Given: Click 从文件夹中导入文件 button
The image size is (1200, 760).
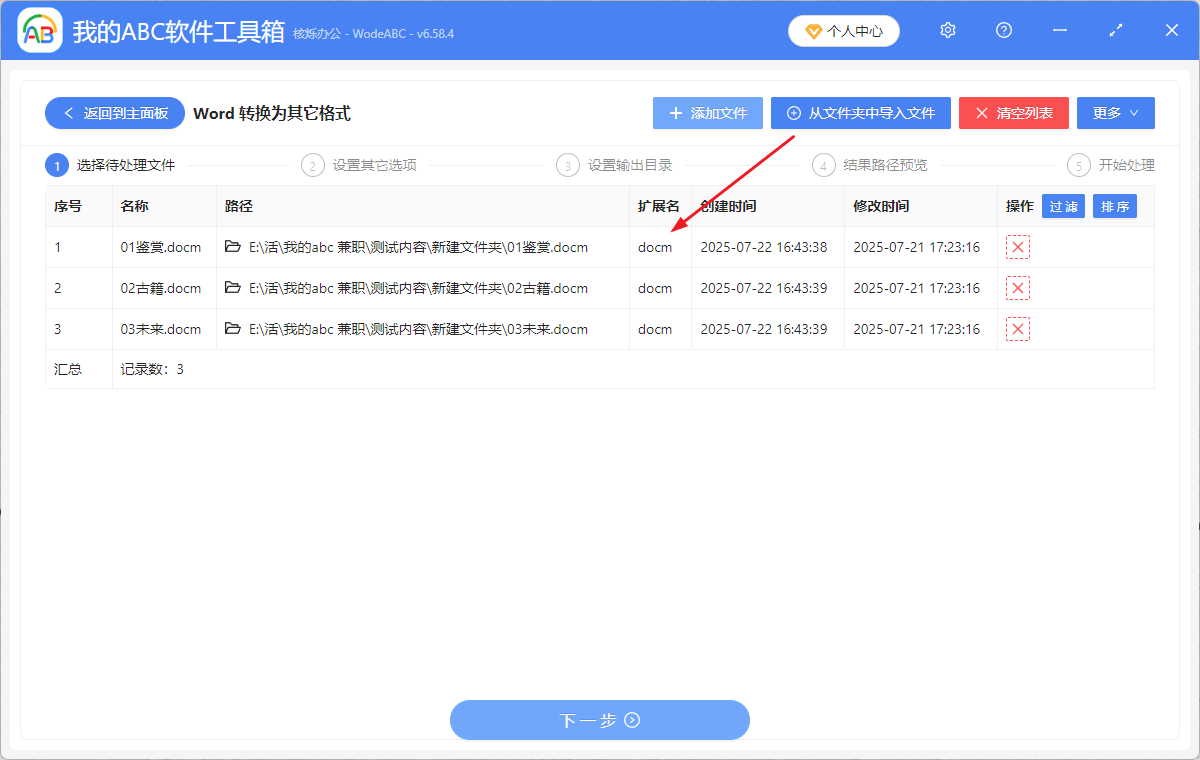Looking at the screenshot, I should (x=860, y=113).
